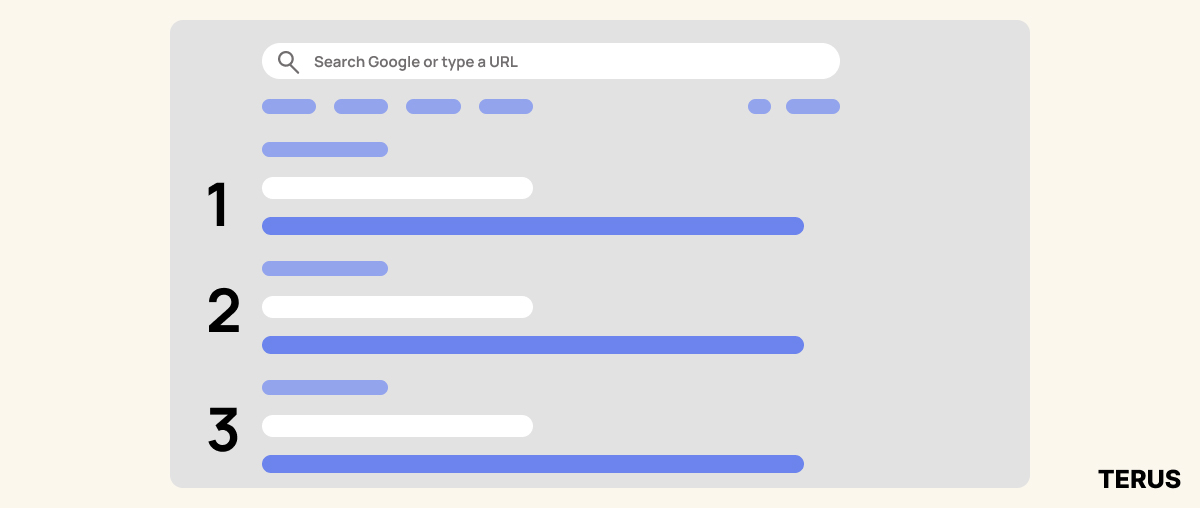The image size is (1200, 508).
Task: Open result 2's light blue URL bar
Action: 325,269
